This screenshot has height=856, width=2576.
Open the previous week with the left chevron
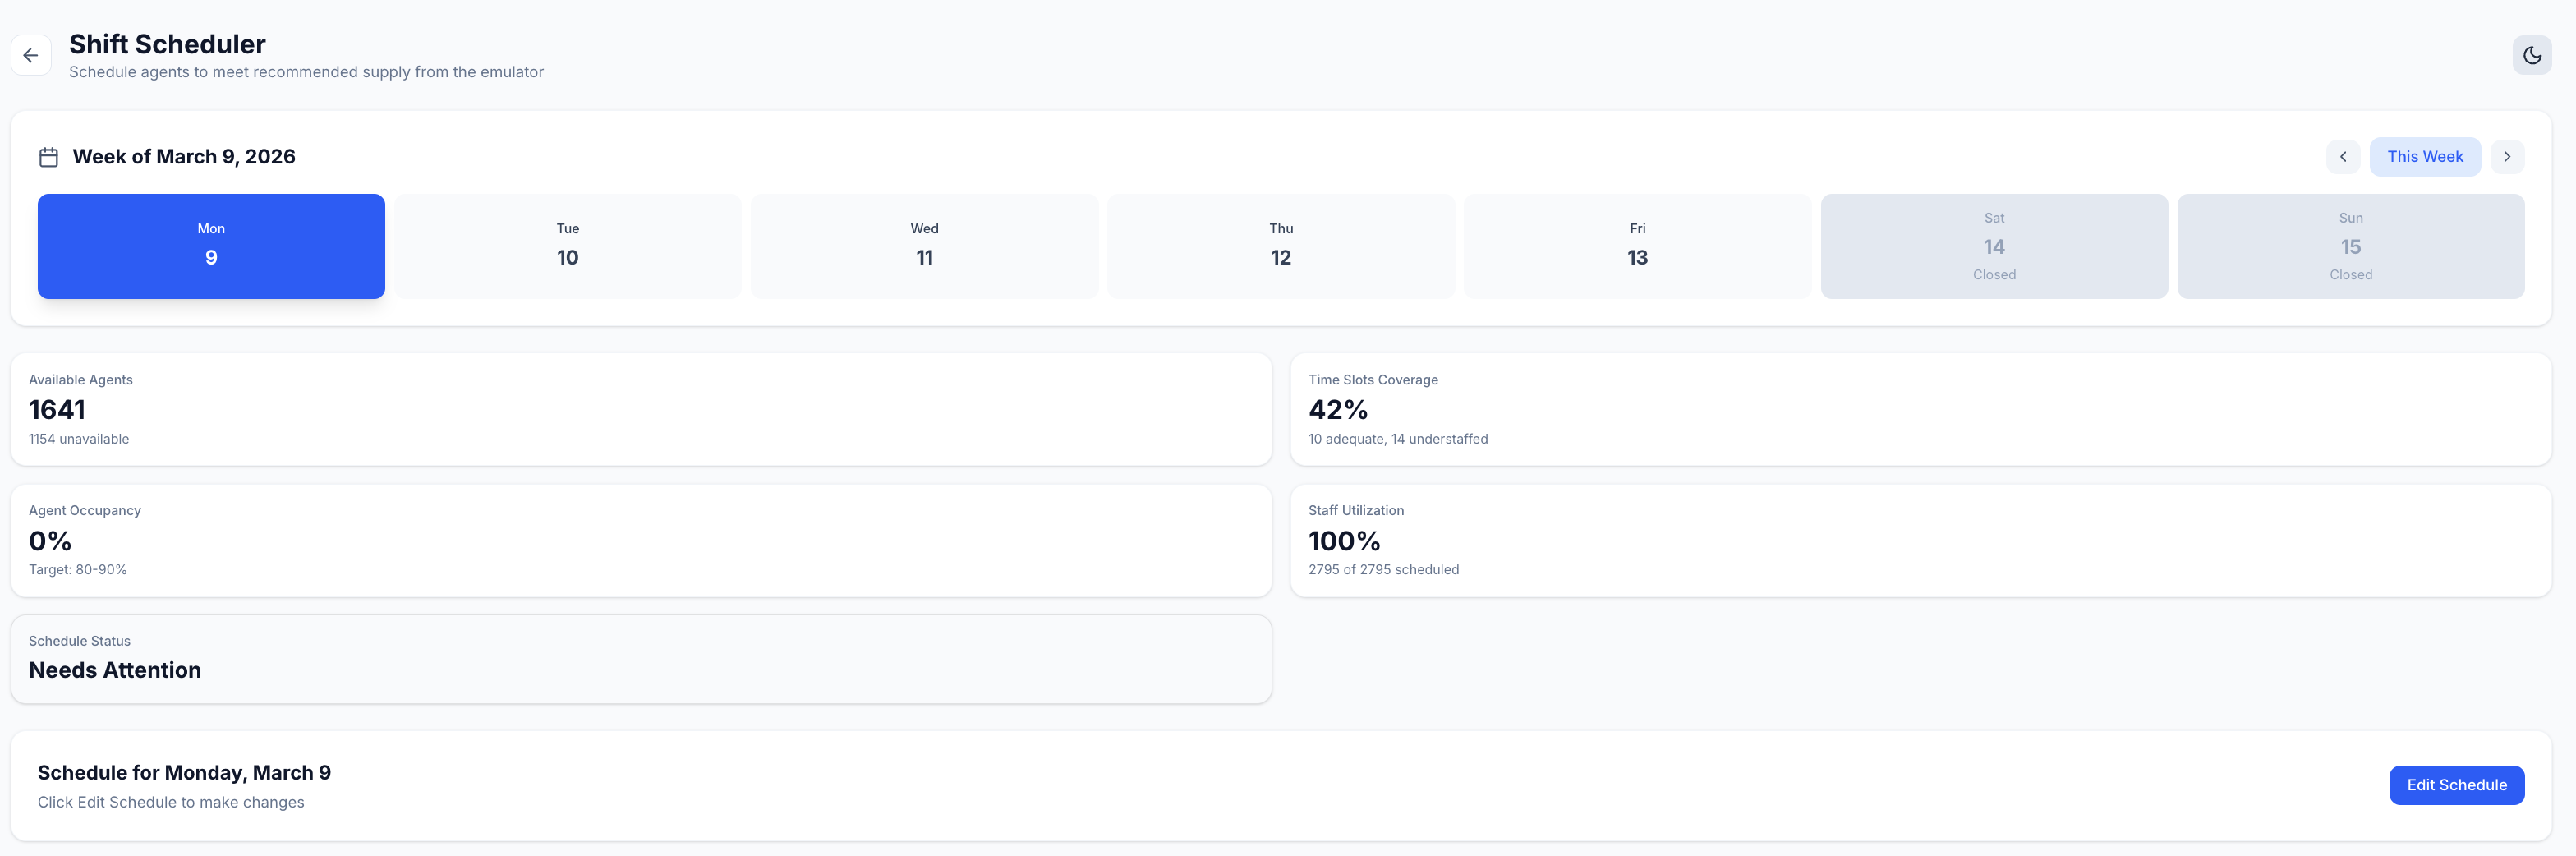pos(2343,156)
